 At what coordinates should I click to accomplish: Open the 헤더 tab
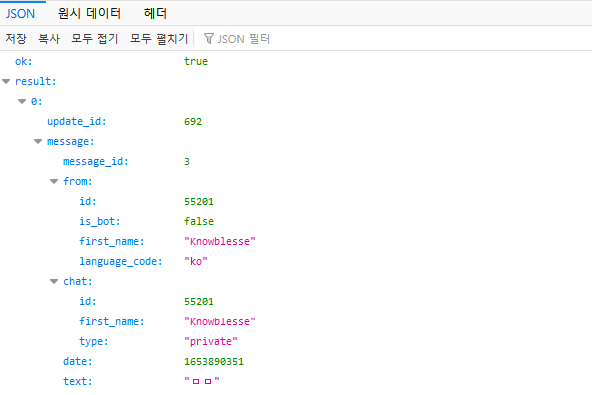(155, 14)
